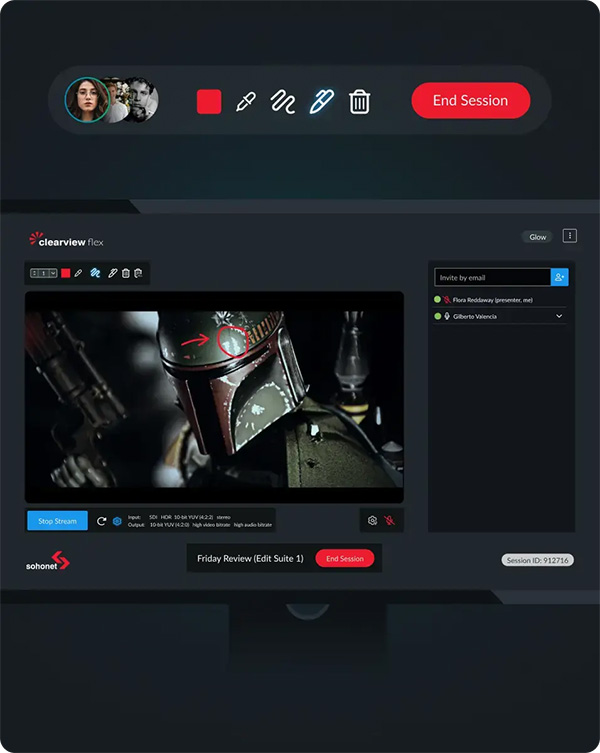Choose the scribble freehand tool in enlarged toolbar
Viewport: 600px width, 753px height.
click(x=283, y=102)
